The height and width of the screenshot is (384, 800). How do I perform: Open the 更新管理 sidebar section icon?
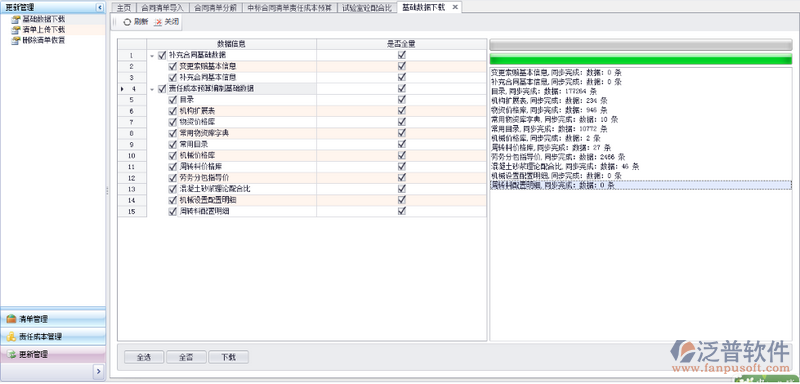tap(11, 354)
